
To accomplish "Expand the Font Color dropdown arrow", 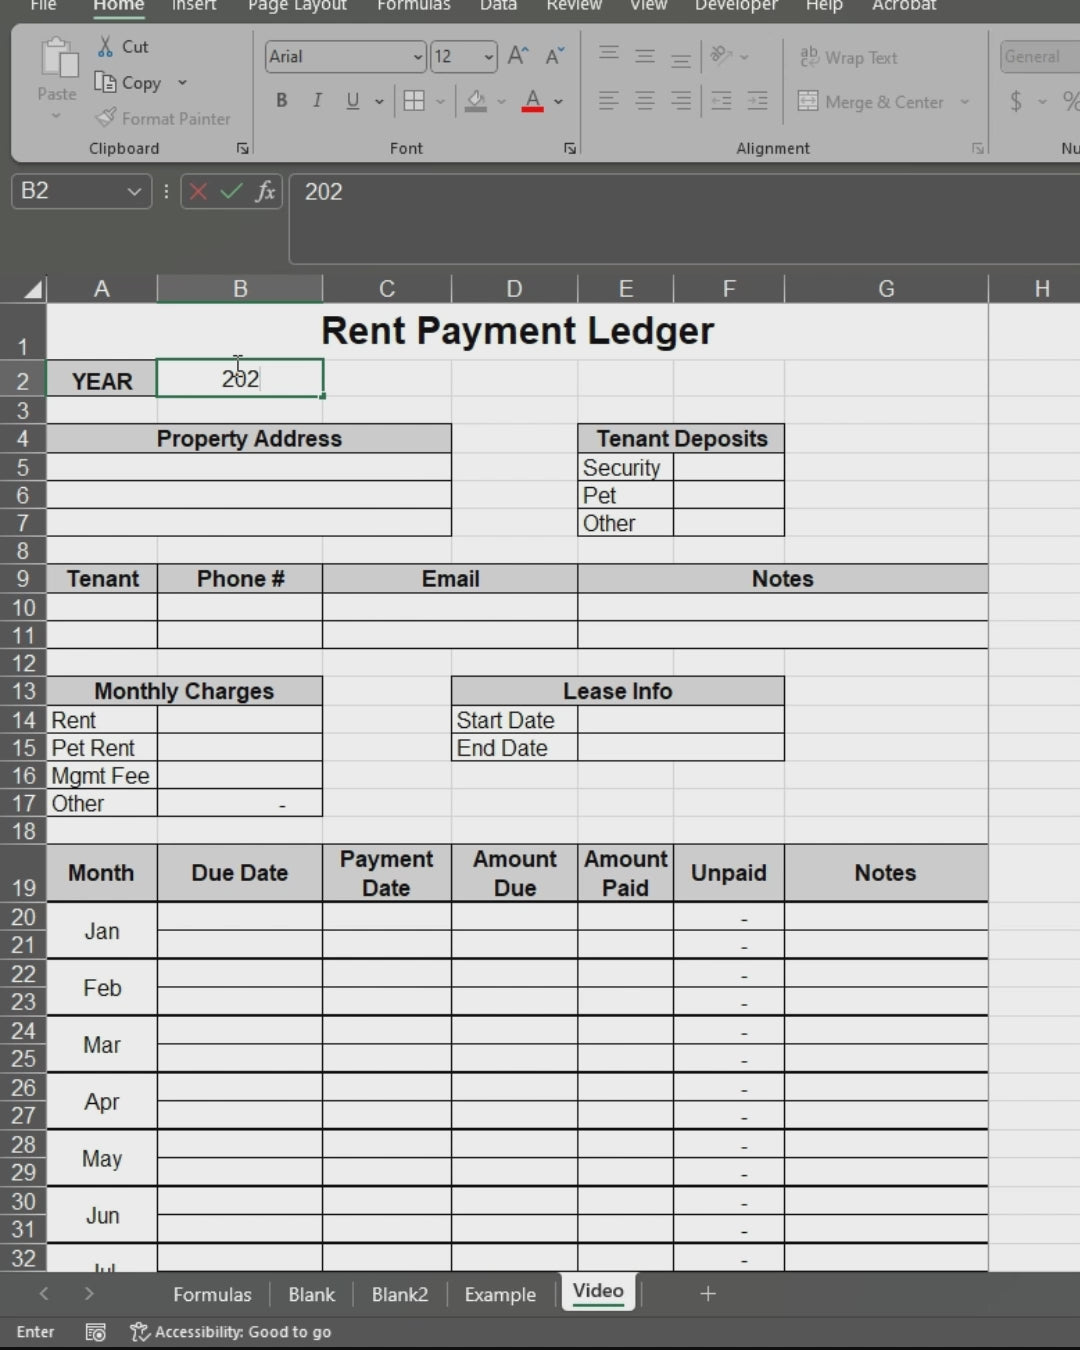I will click(558, 101).
